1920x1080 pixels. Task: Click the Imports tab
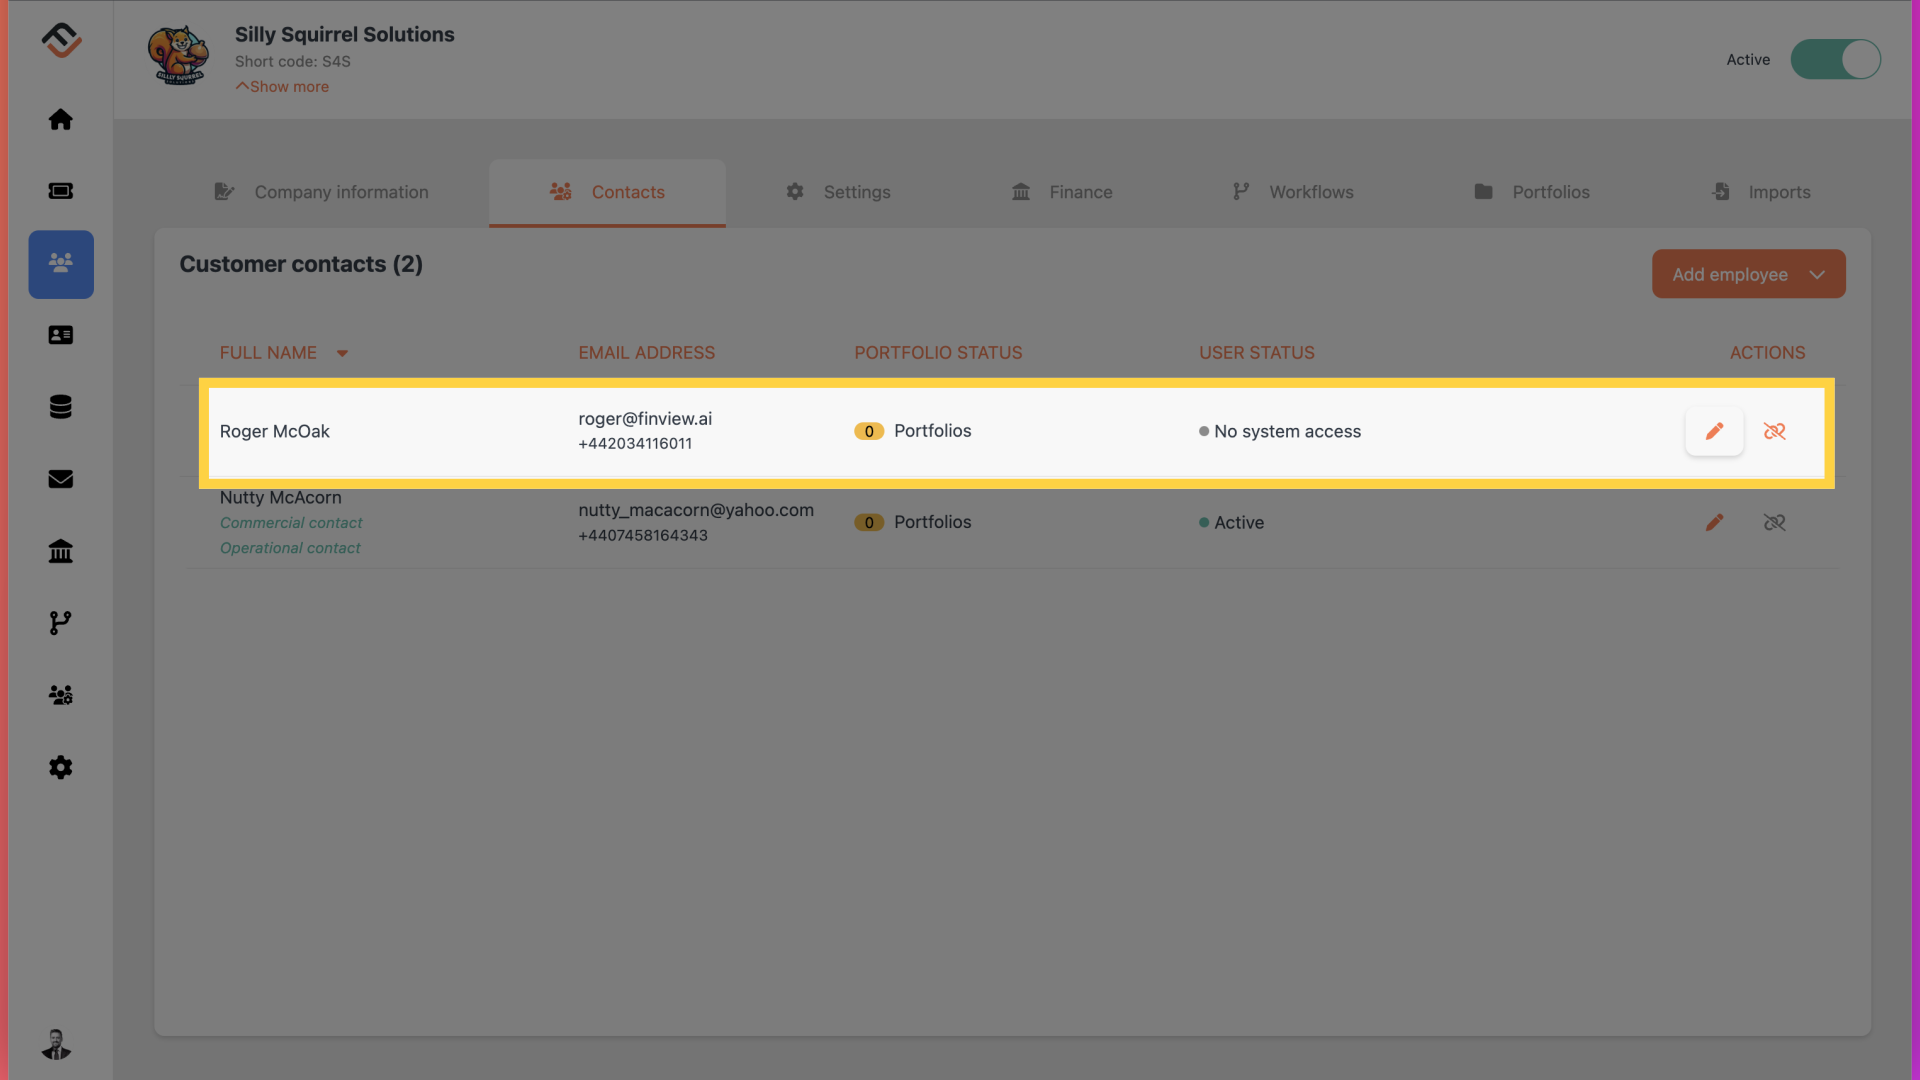[1779, 193]
